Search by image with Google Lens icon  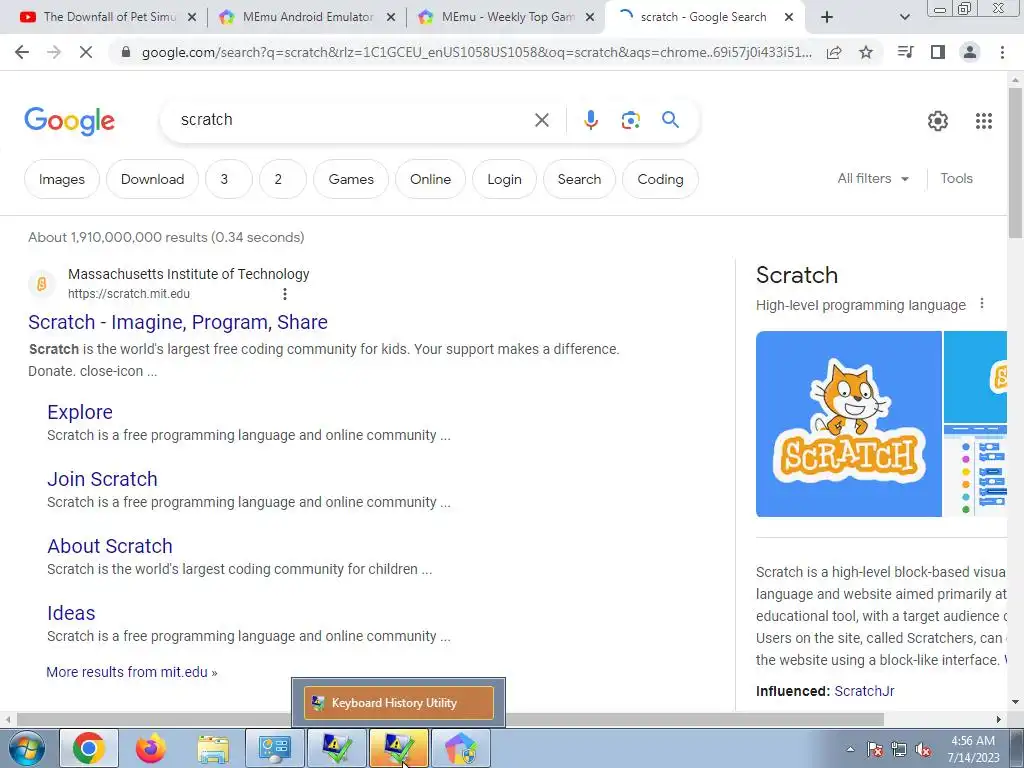coord(630,120)
